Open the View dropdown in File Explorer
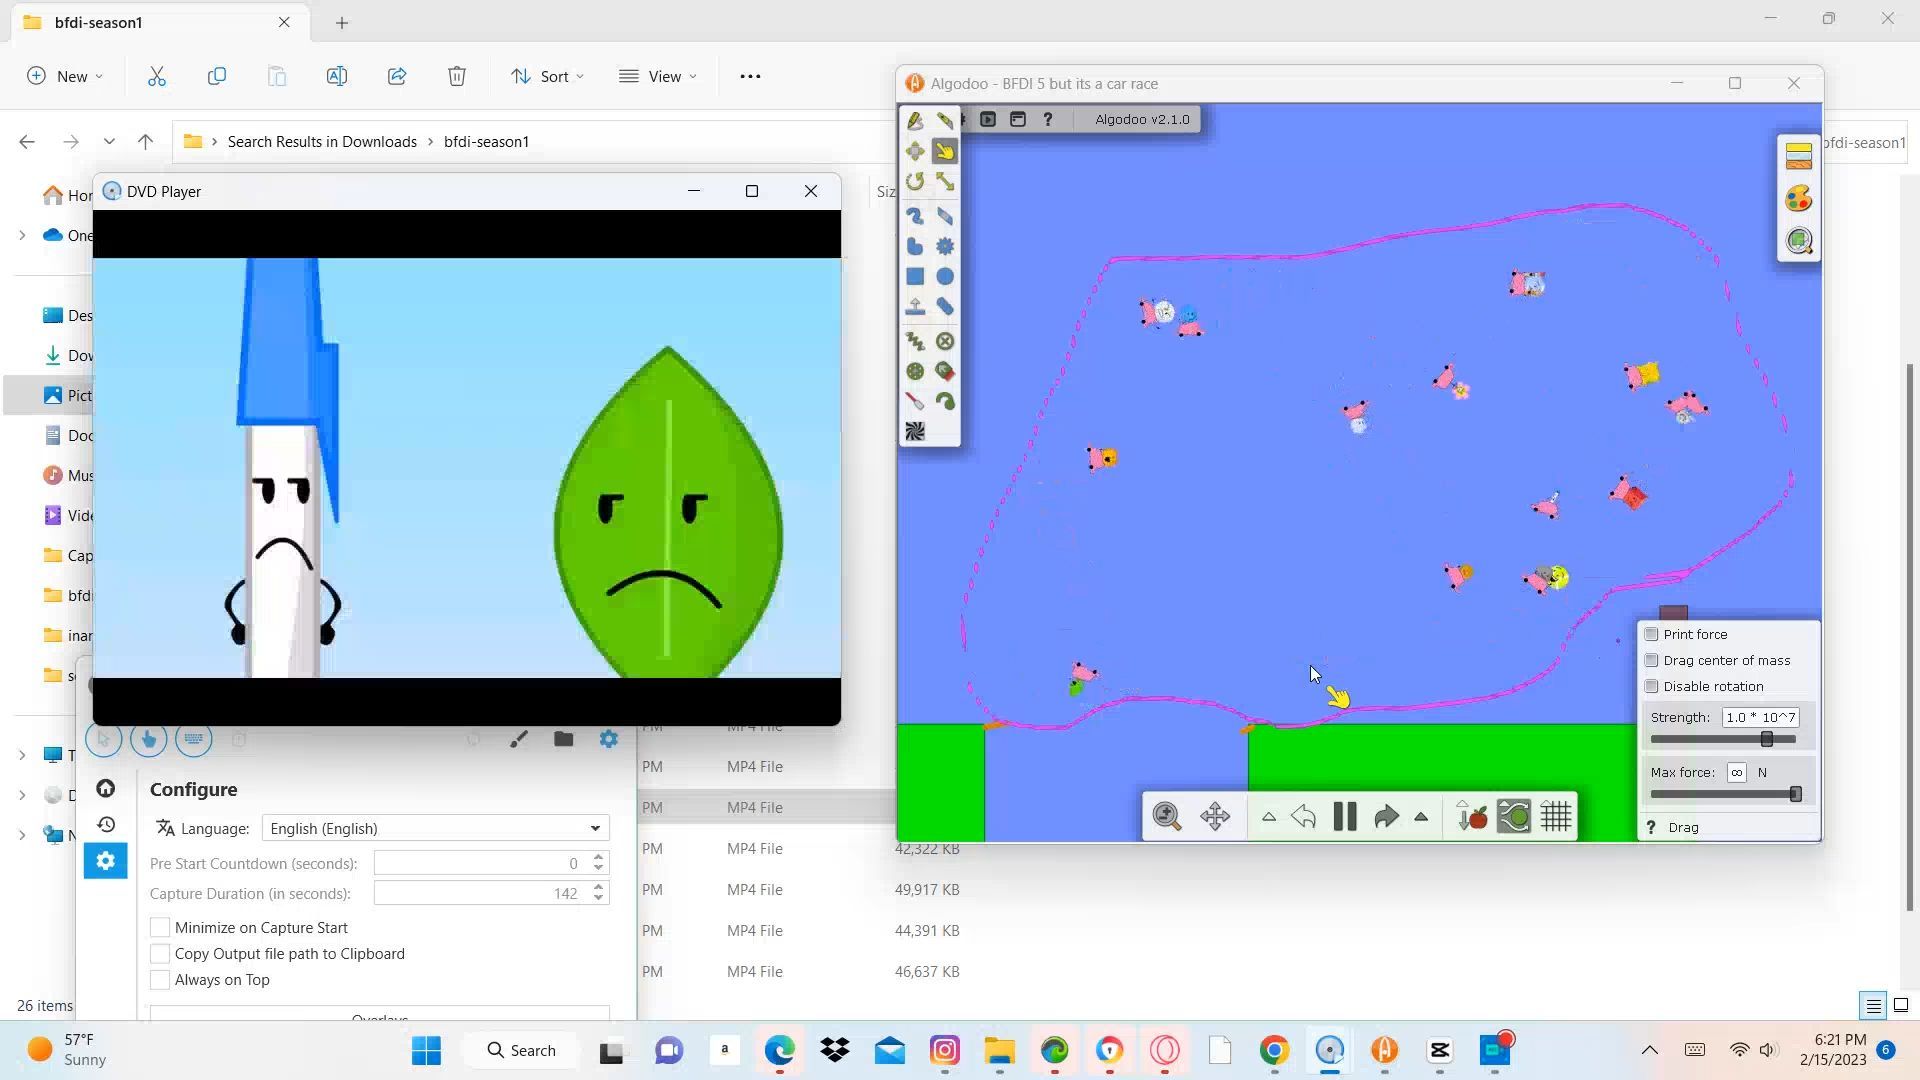The height and width of the screenshot is (1080, 1920). (657, 76)
